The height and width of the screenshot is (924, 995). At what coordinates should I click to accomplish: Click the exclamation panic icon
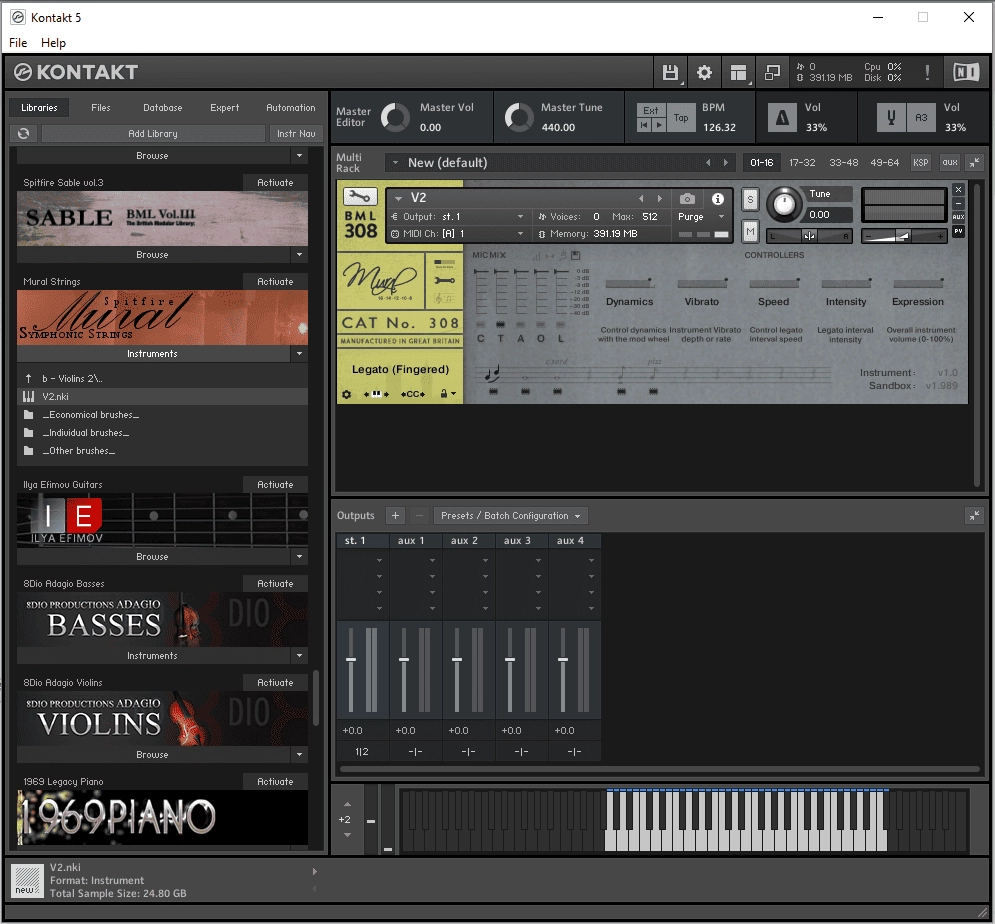(927, 72)
